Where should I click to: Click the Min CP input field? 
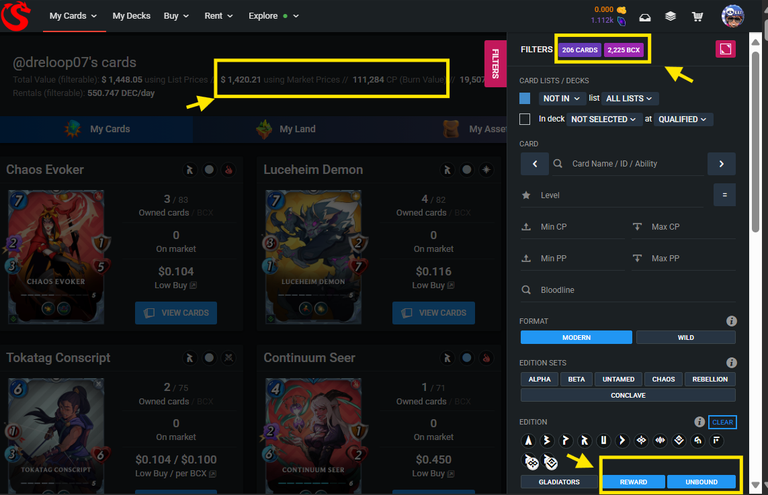click(573, 227)
